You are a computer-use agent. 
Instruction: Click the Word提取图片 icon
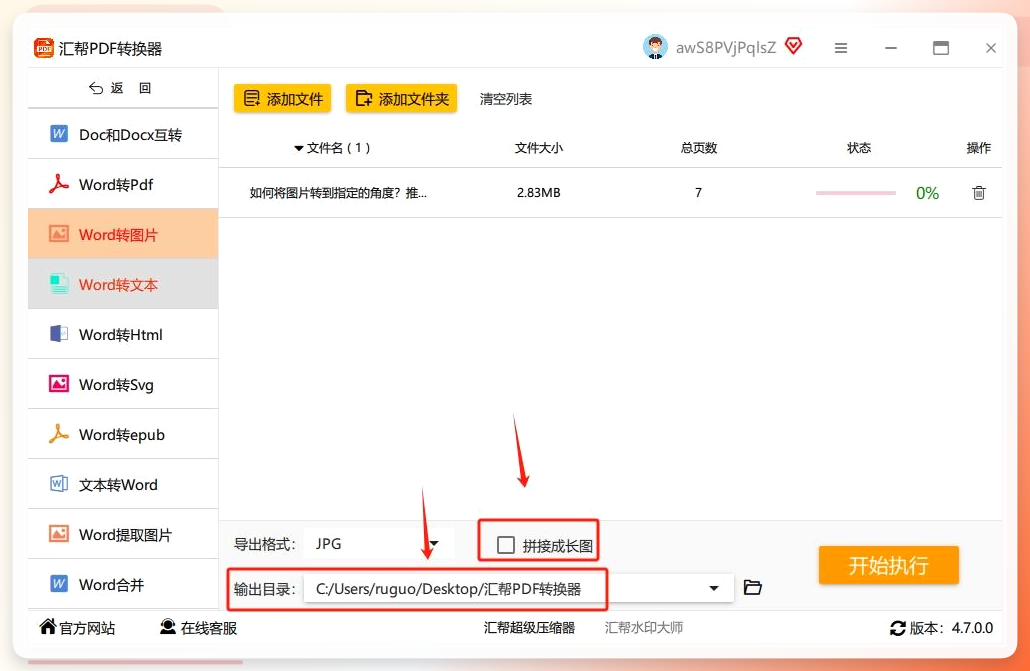pos(59,534)
